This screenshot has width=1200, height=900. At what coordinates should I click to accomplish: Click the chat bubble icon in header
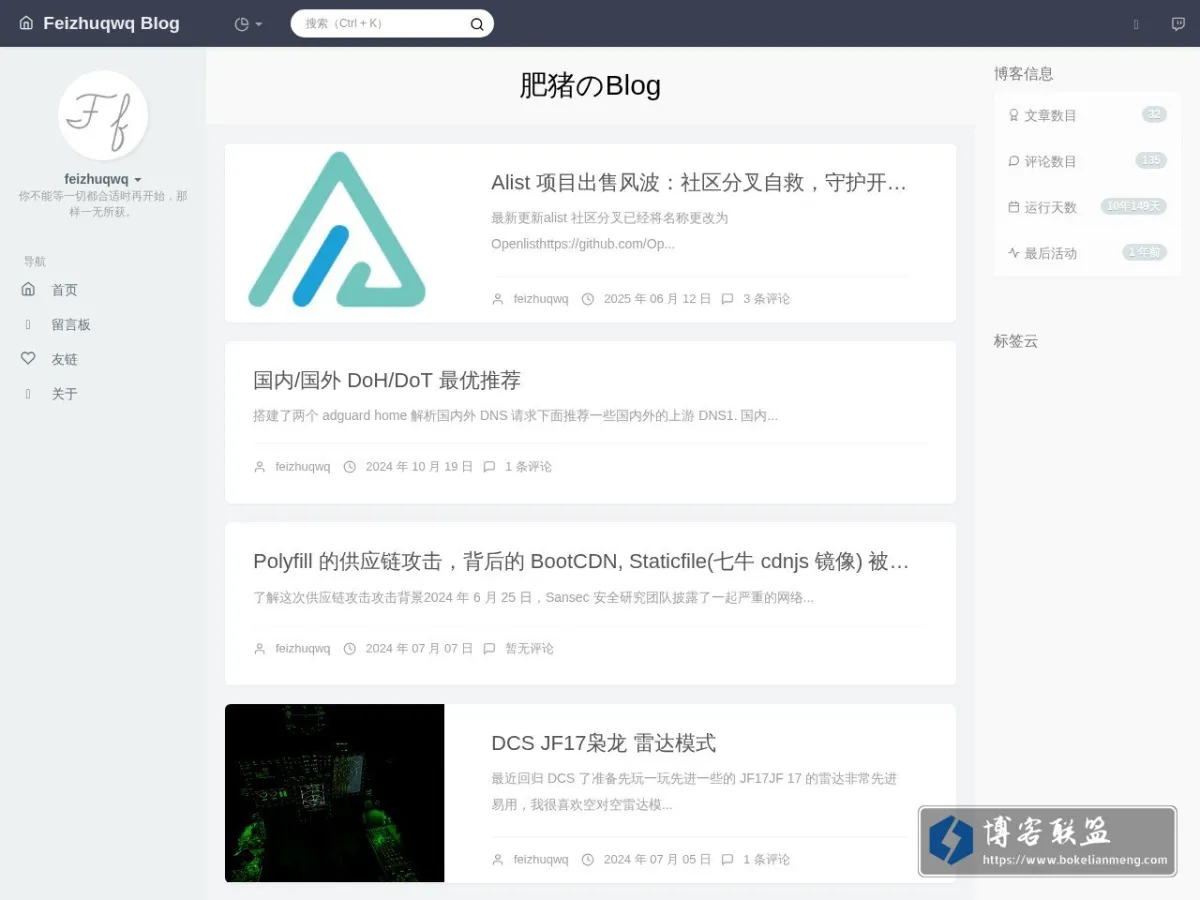[x=1178, y=24]
